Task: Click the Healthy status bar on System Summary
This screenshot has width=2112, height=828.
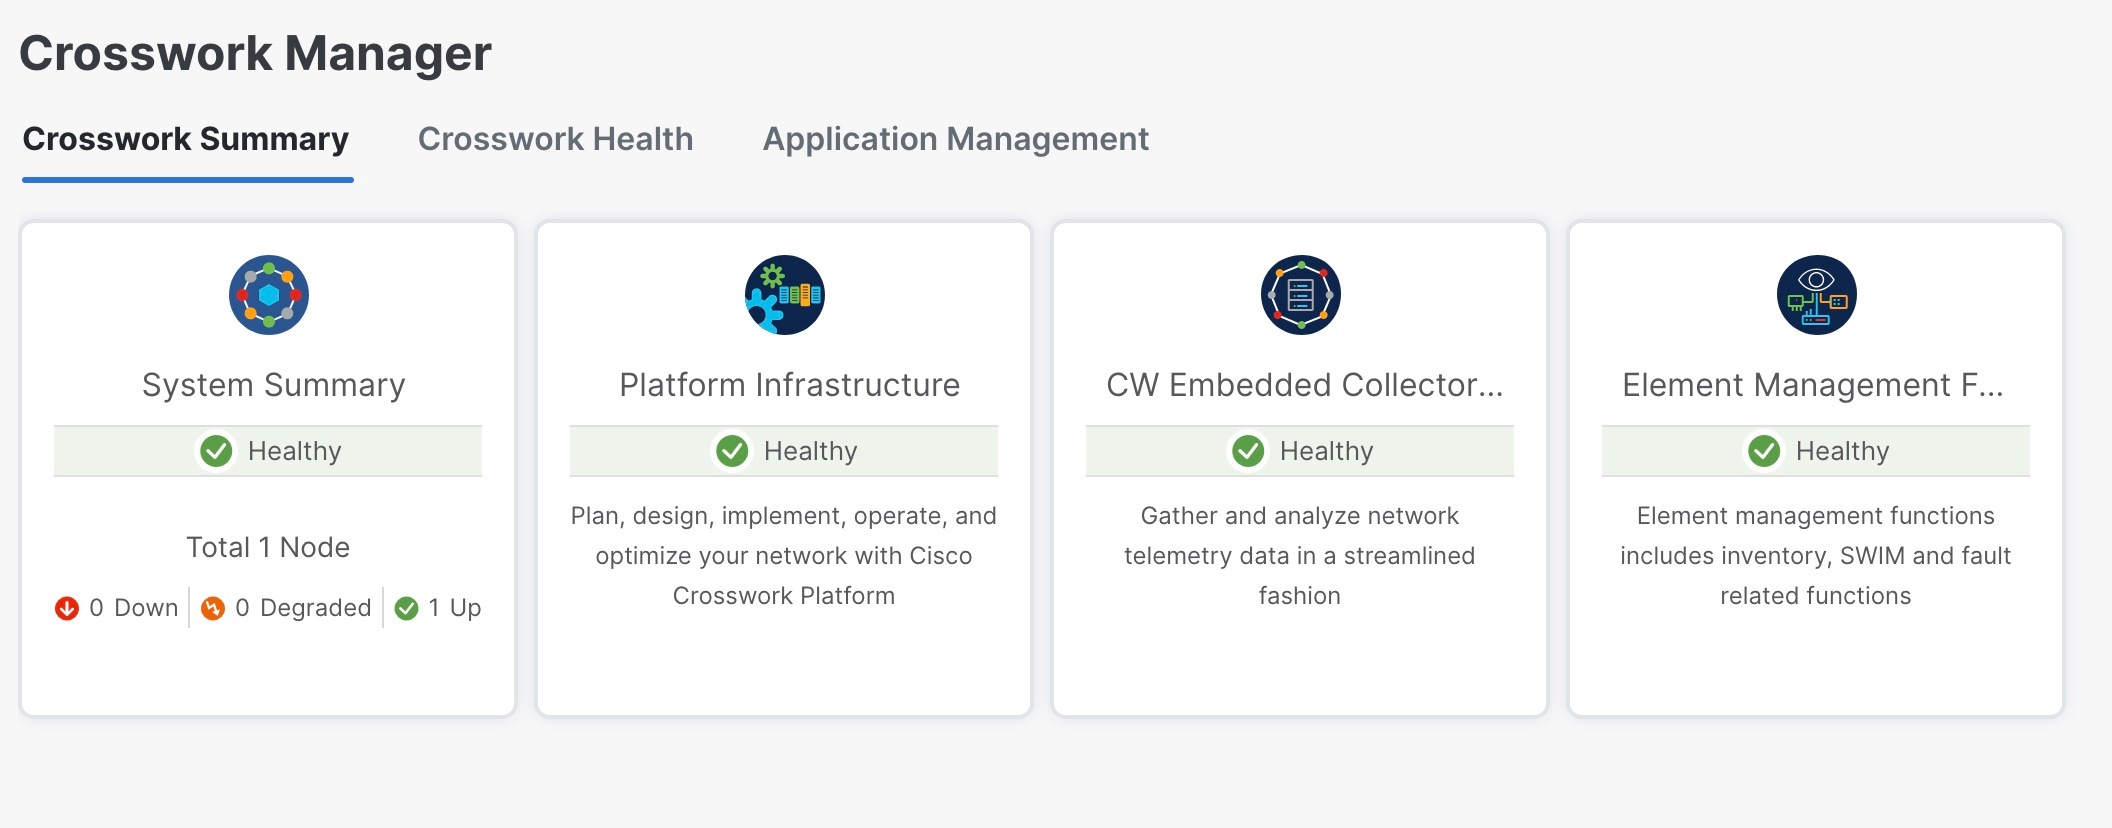Action: [x=267, y=451]
